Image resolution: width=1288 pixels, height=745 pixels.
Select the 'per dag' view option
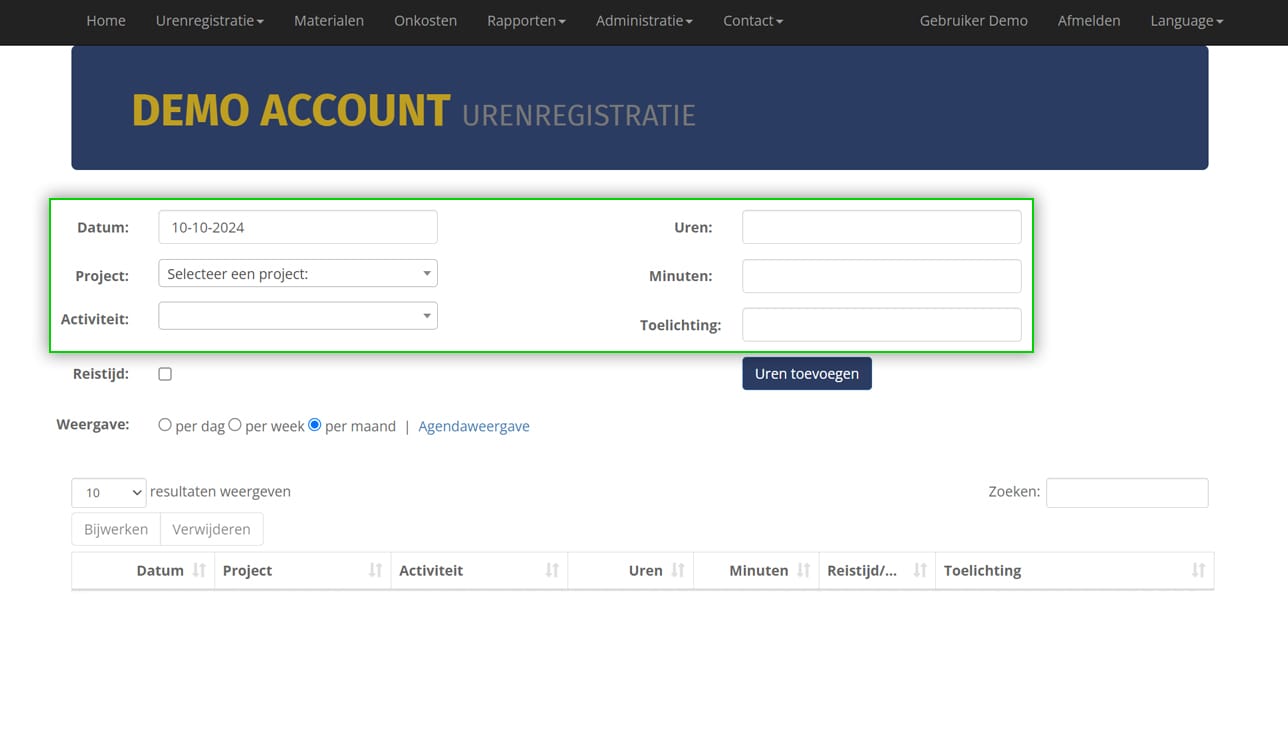pyautogui.click(x=165, y=425)
